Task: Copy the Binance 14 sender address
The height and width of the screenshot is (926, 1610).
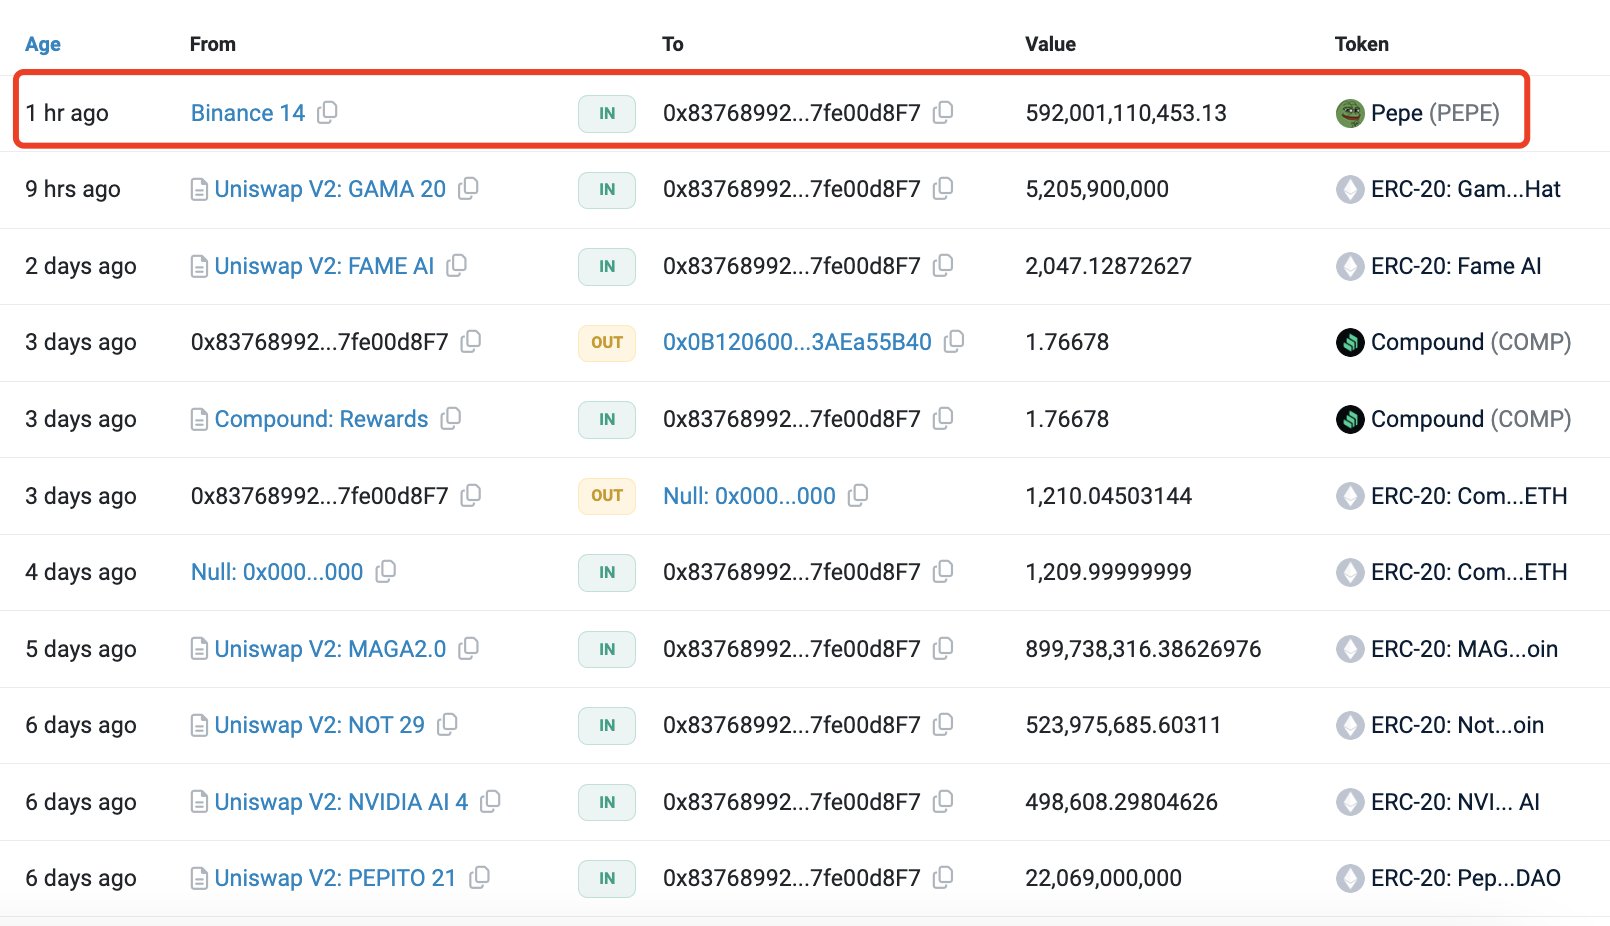Action: point(327,113)
